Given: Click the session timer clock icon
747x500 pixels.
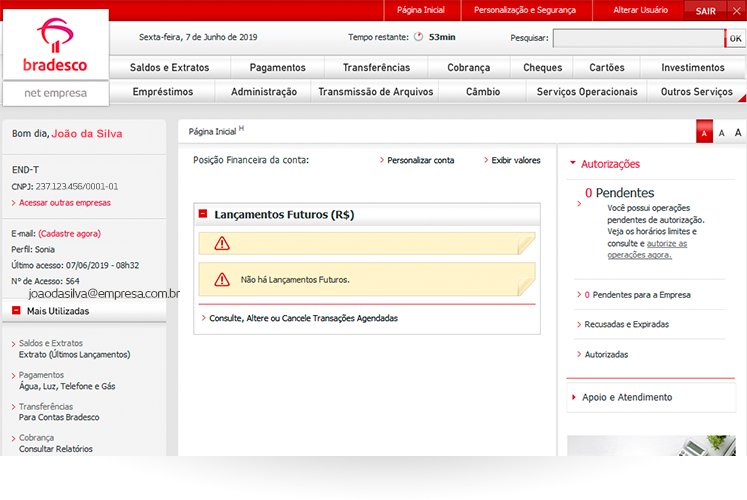Looking at the screenshot, I should pos(419,37).
